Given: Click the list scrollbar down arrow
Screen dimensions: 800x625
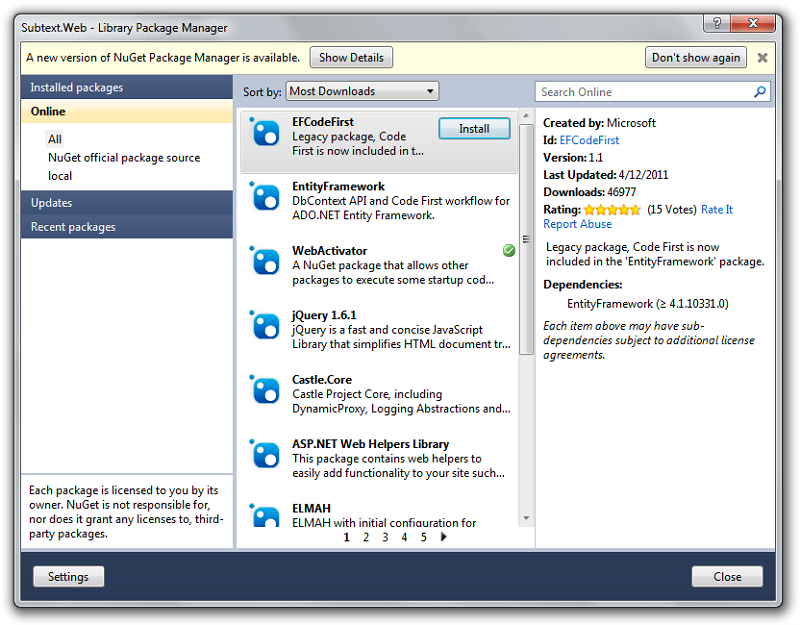Looking at the screenshot, I should point(527,519).
